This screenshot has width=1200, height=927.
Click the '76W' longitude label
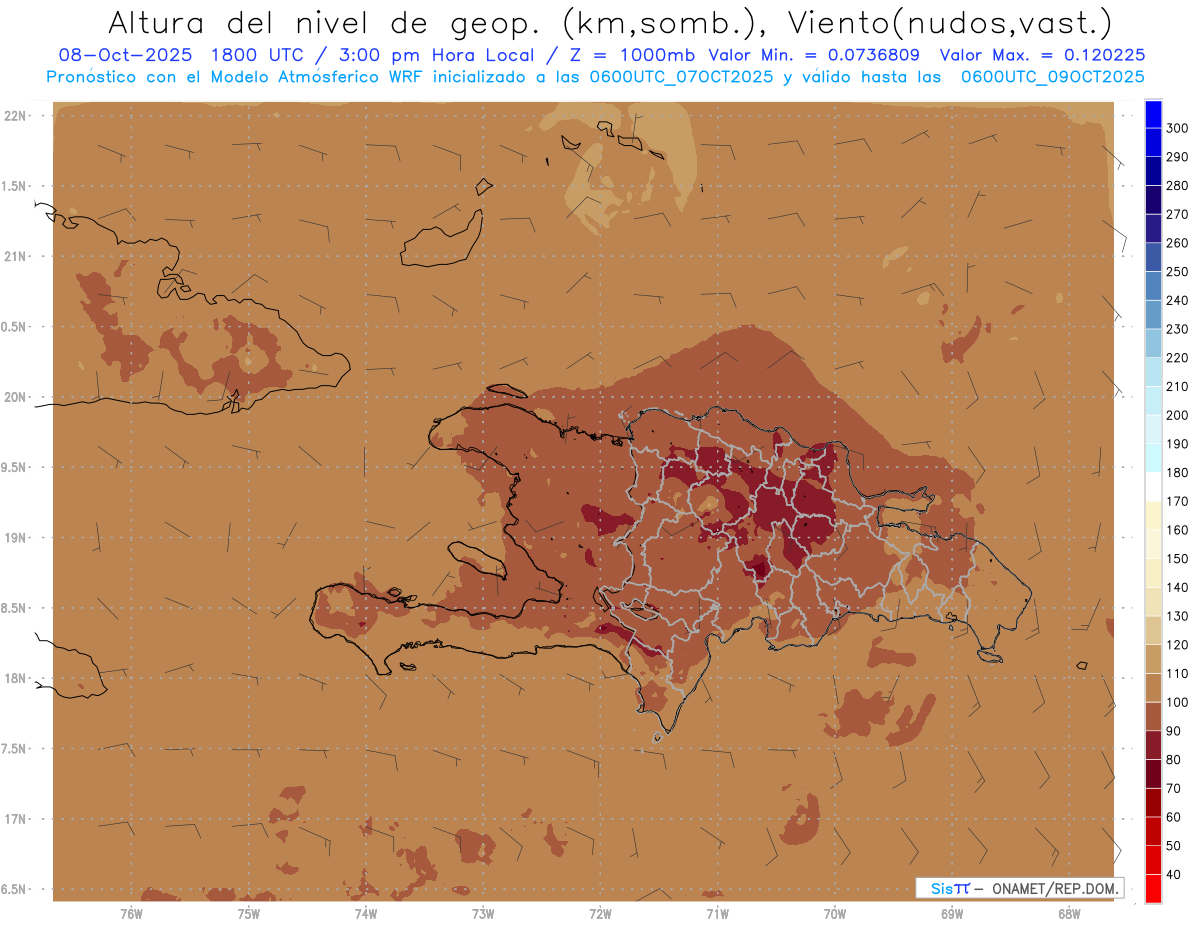[131, 913]
